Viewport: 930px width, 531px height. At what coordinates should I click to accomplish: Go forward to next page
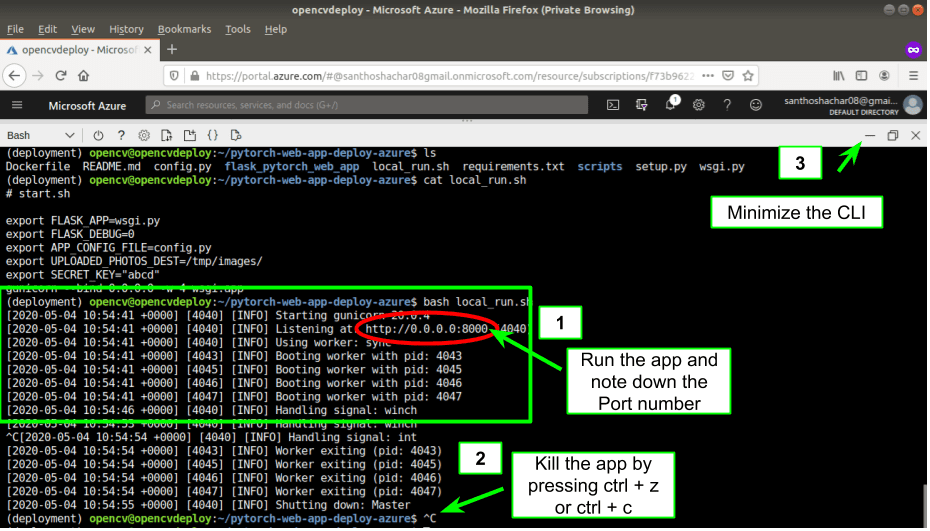click(38, 76)
